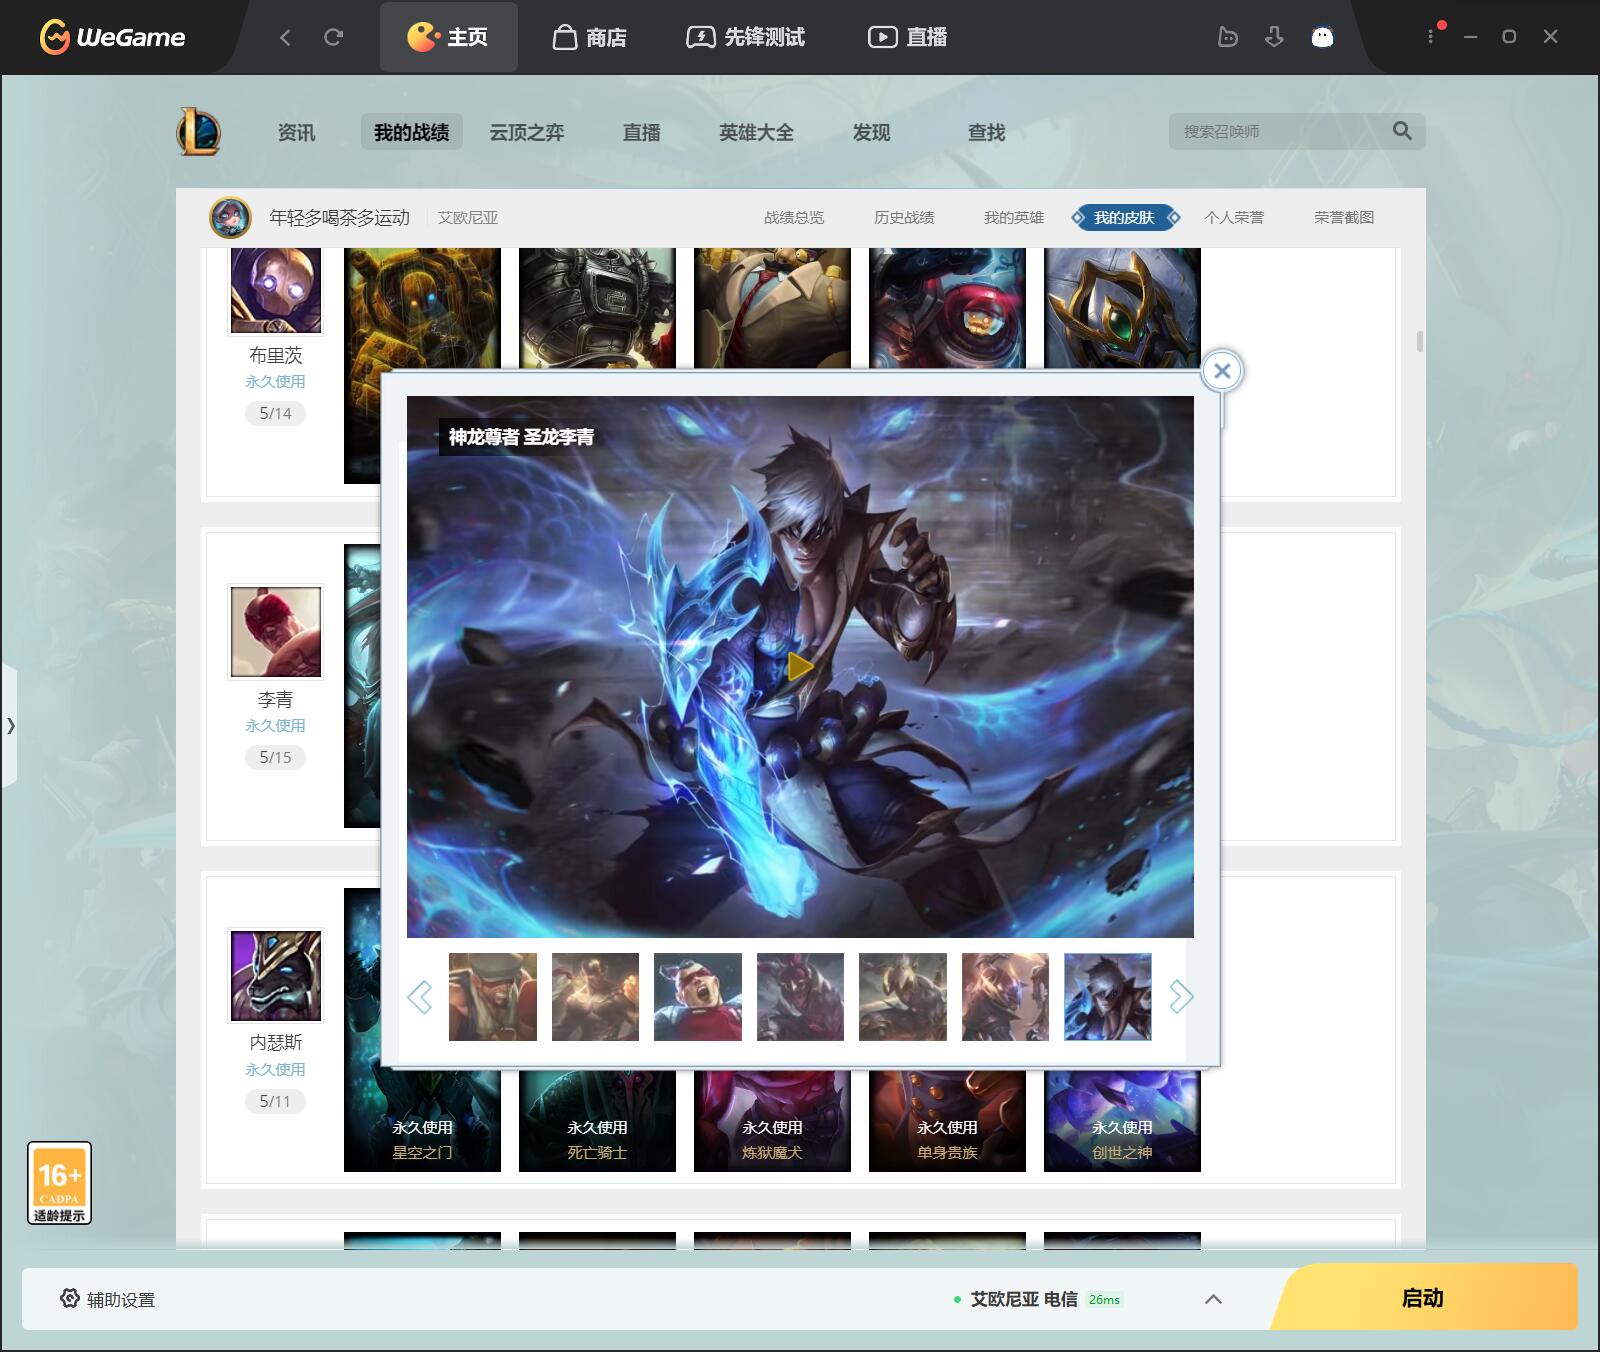Image resolution: width=1600 pixels, height=1352 pixels.
Task: Select the 云顶之弈 menu item
Action: click(527, 132)
